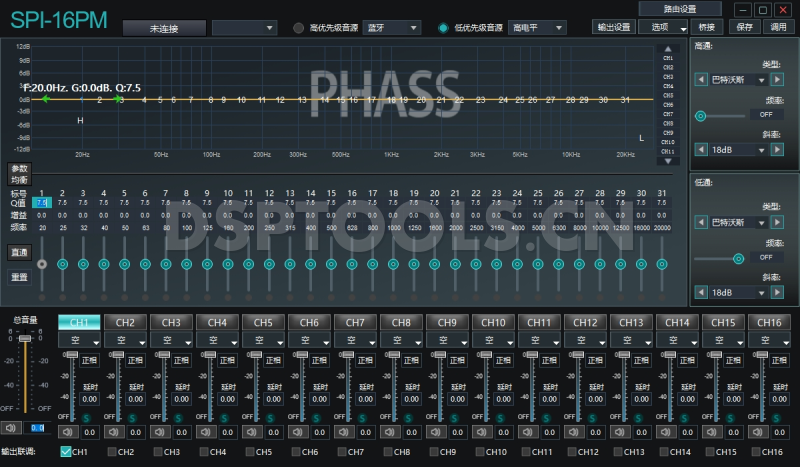Select the 高优先级音源 radio button
This screenshot has width=800, height=467.
click(298, 28)
